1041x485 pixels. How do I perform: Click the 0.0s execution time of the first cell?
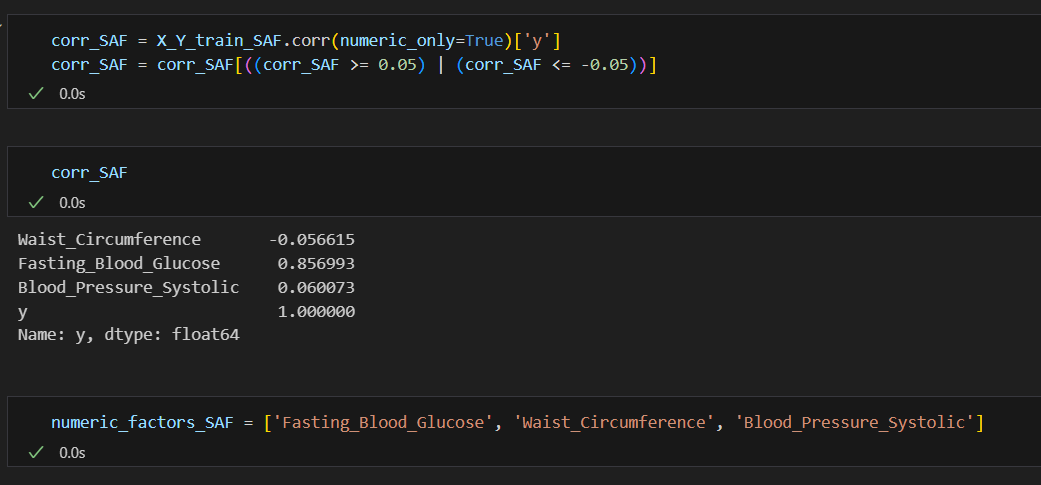(72, 94)
